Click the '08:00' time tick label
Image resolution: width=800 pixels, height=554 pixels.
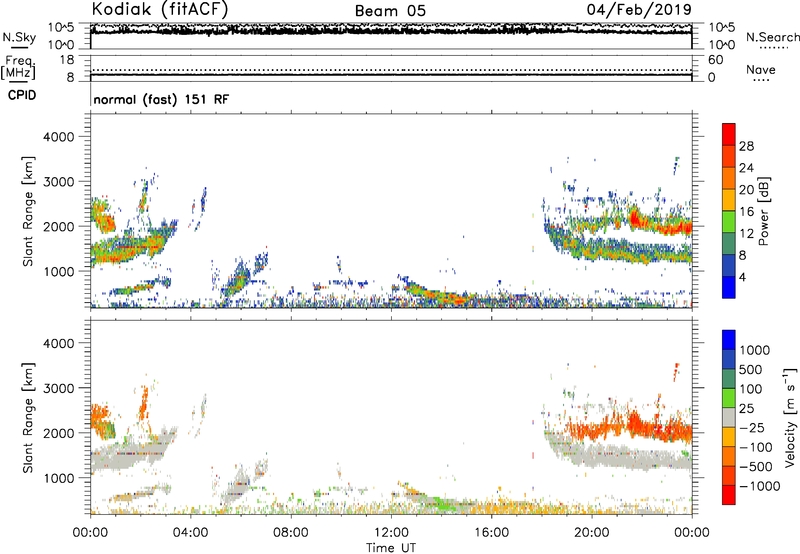coord(290,533)
